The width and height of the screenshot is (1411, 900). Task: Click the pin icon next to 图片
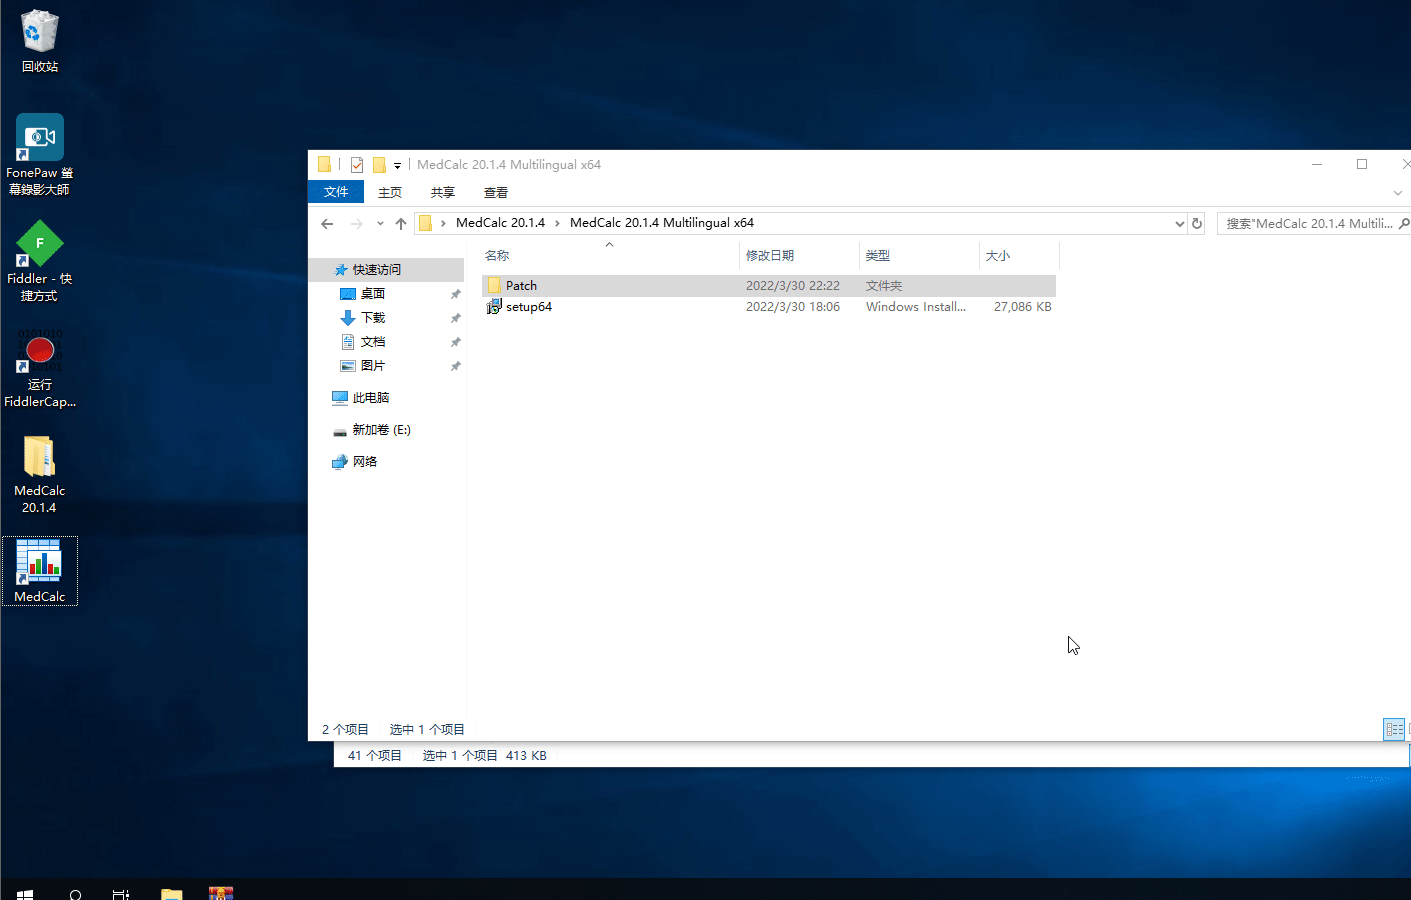(x=456, y=366)
